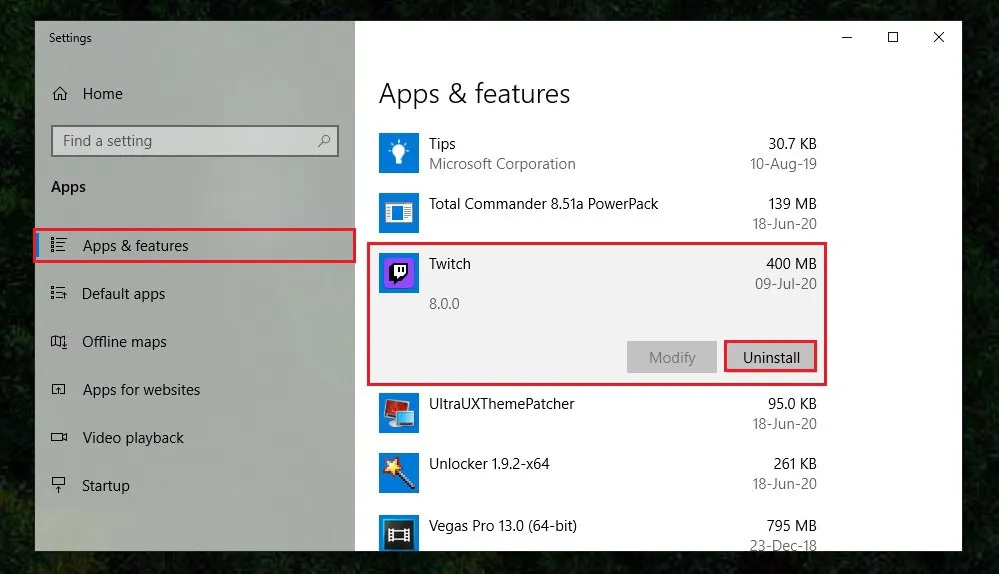Click the UltraUXThemePatcher app icon
Image resolution: width=999 pixels, height=574 pixels.
pos(399,413)
